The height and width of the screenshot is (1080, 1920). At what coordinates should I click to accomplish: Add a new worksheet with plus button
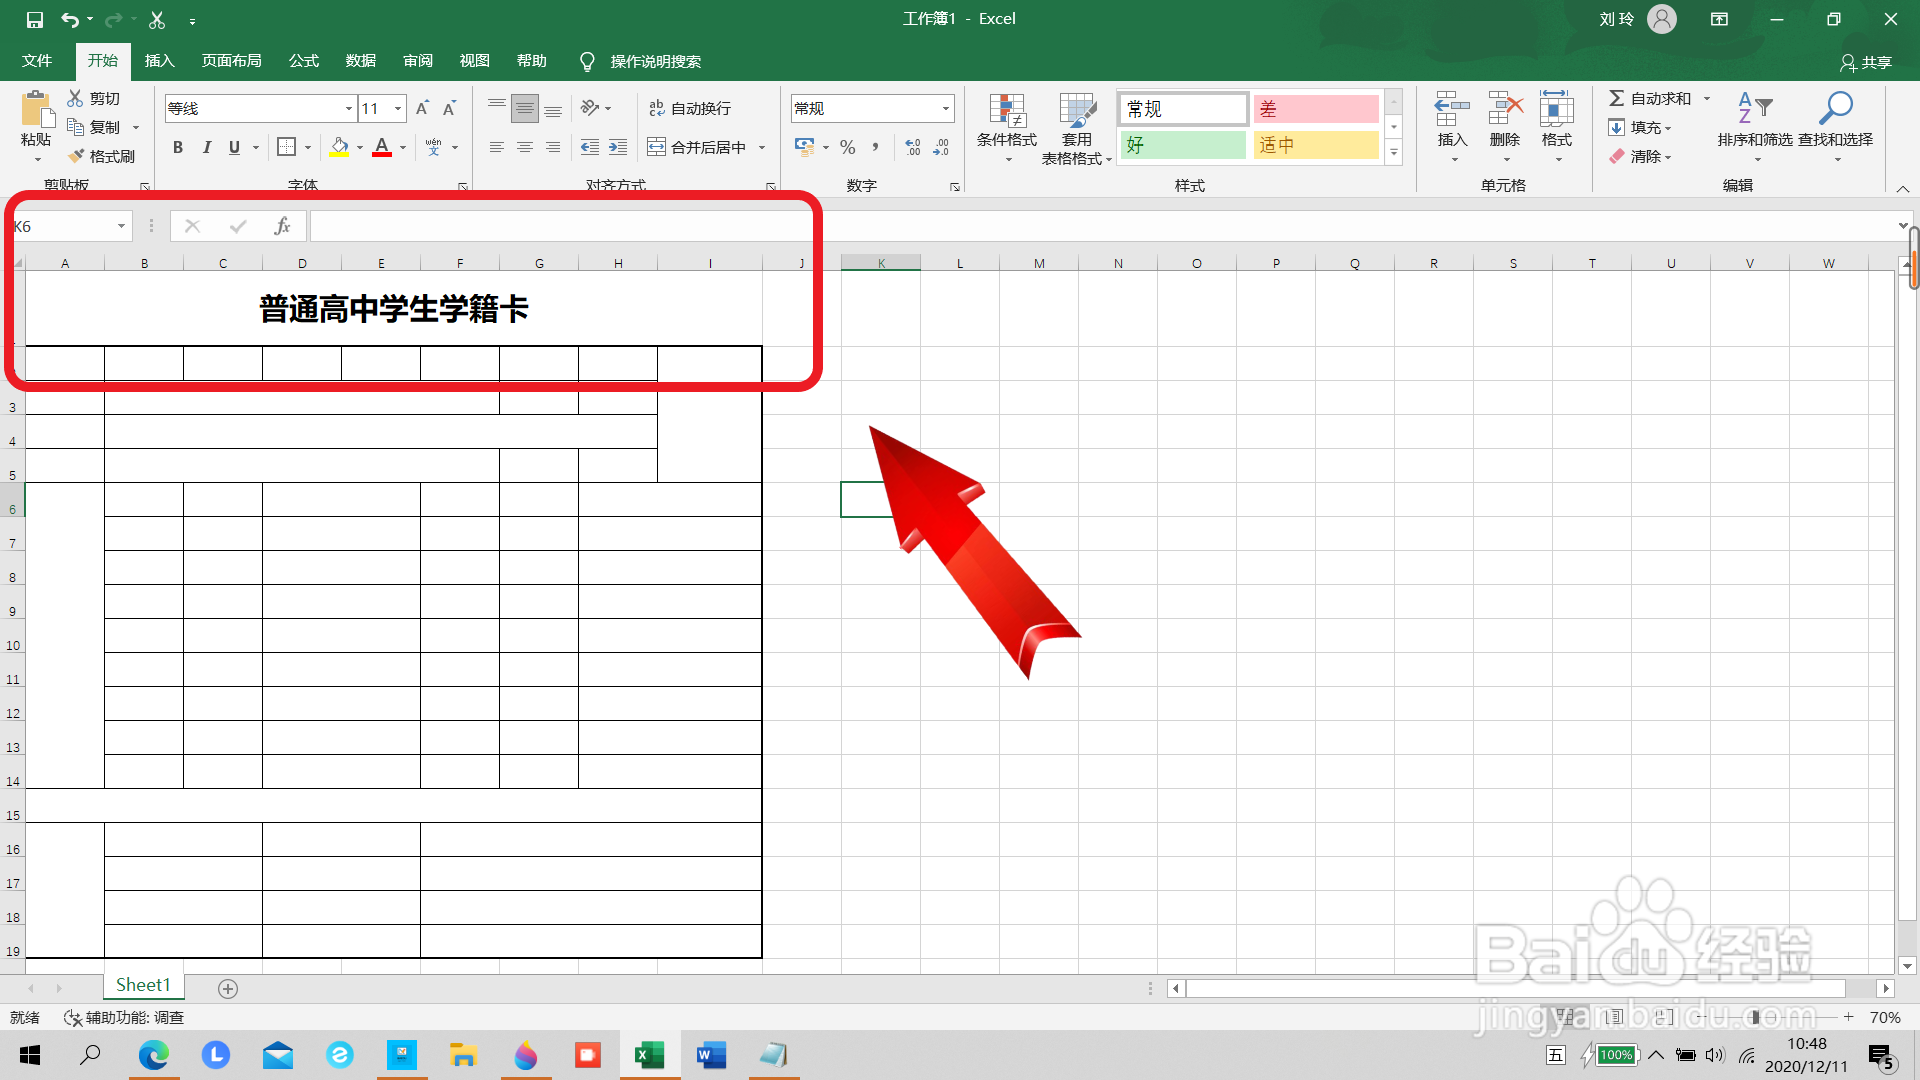click(227, 988)
